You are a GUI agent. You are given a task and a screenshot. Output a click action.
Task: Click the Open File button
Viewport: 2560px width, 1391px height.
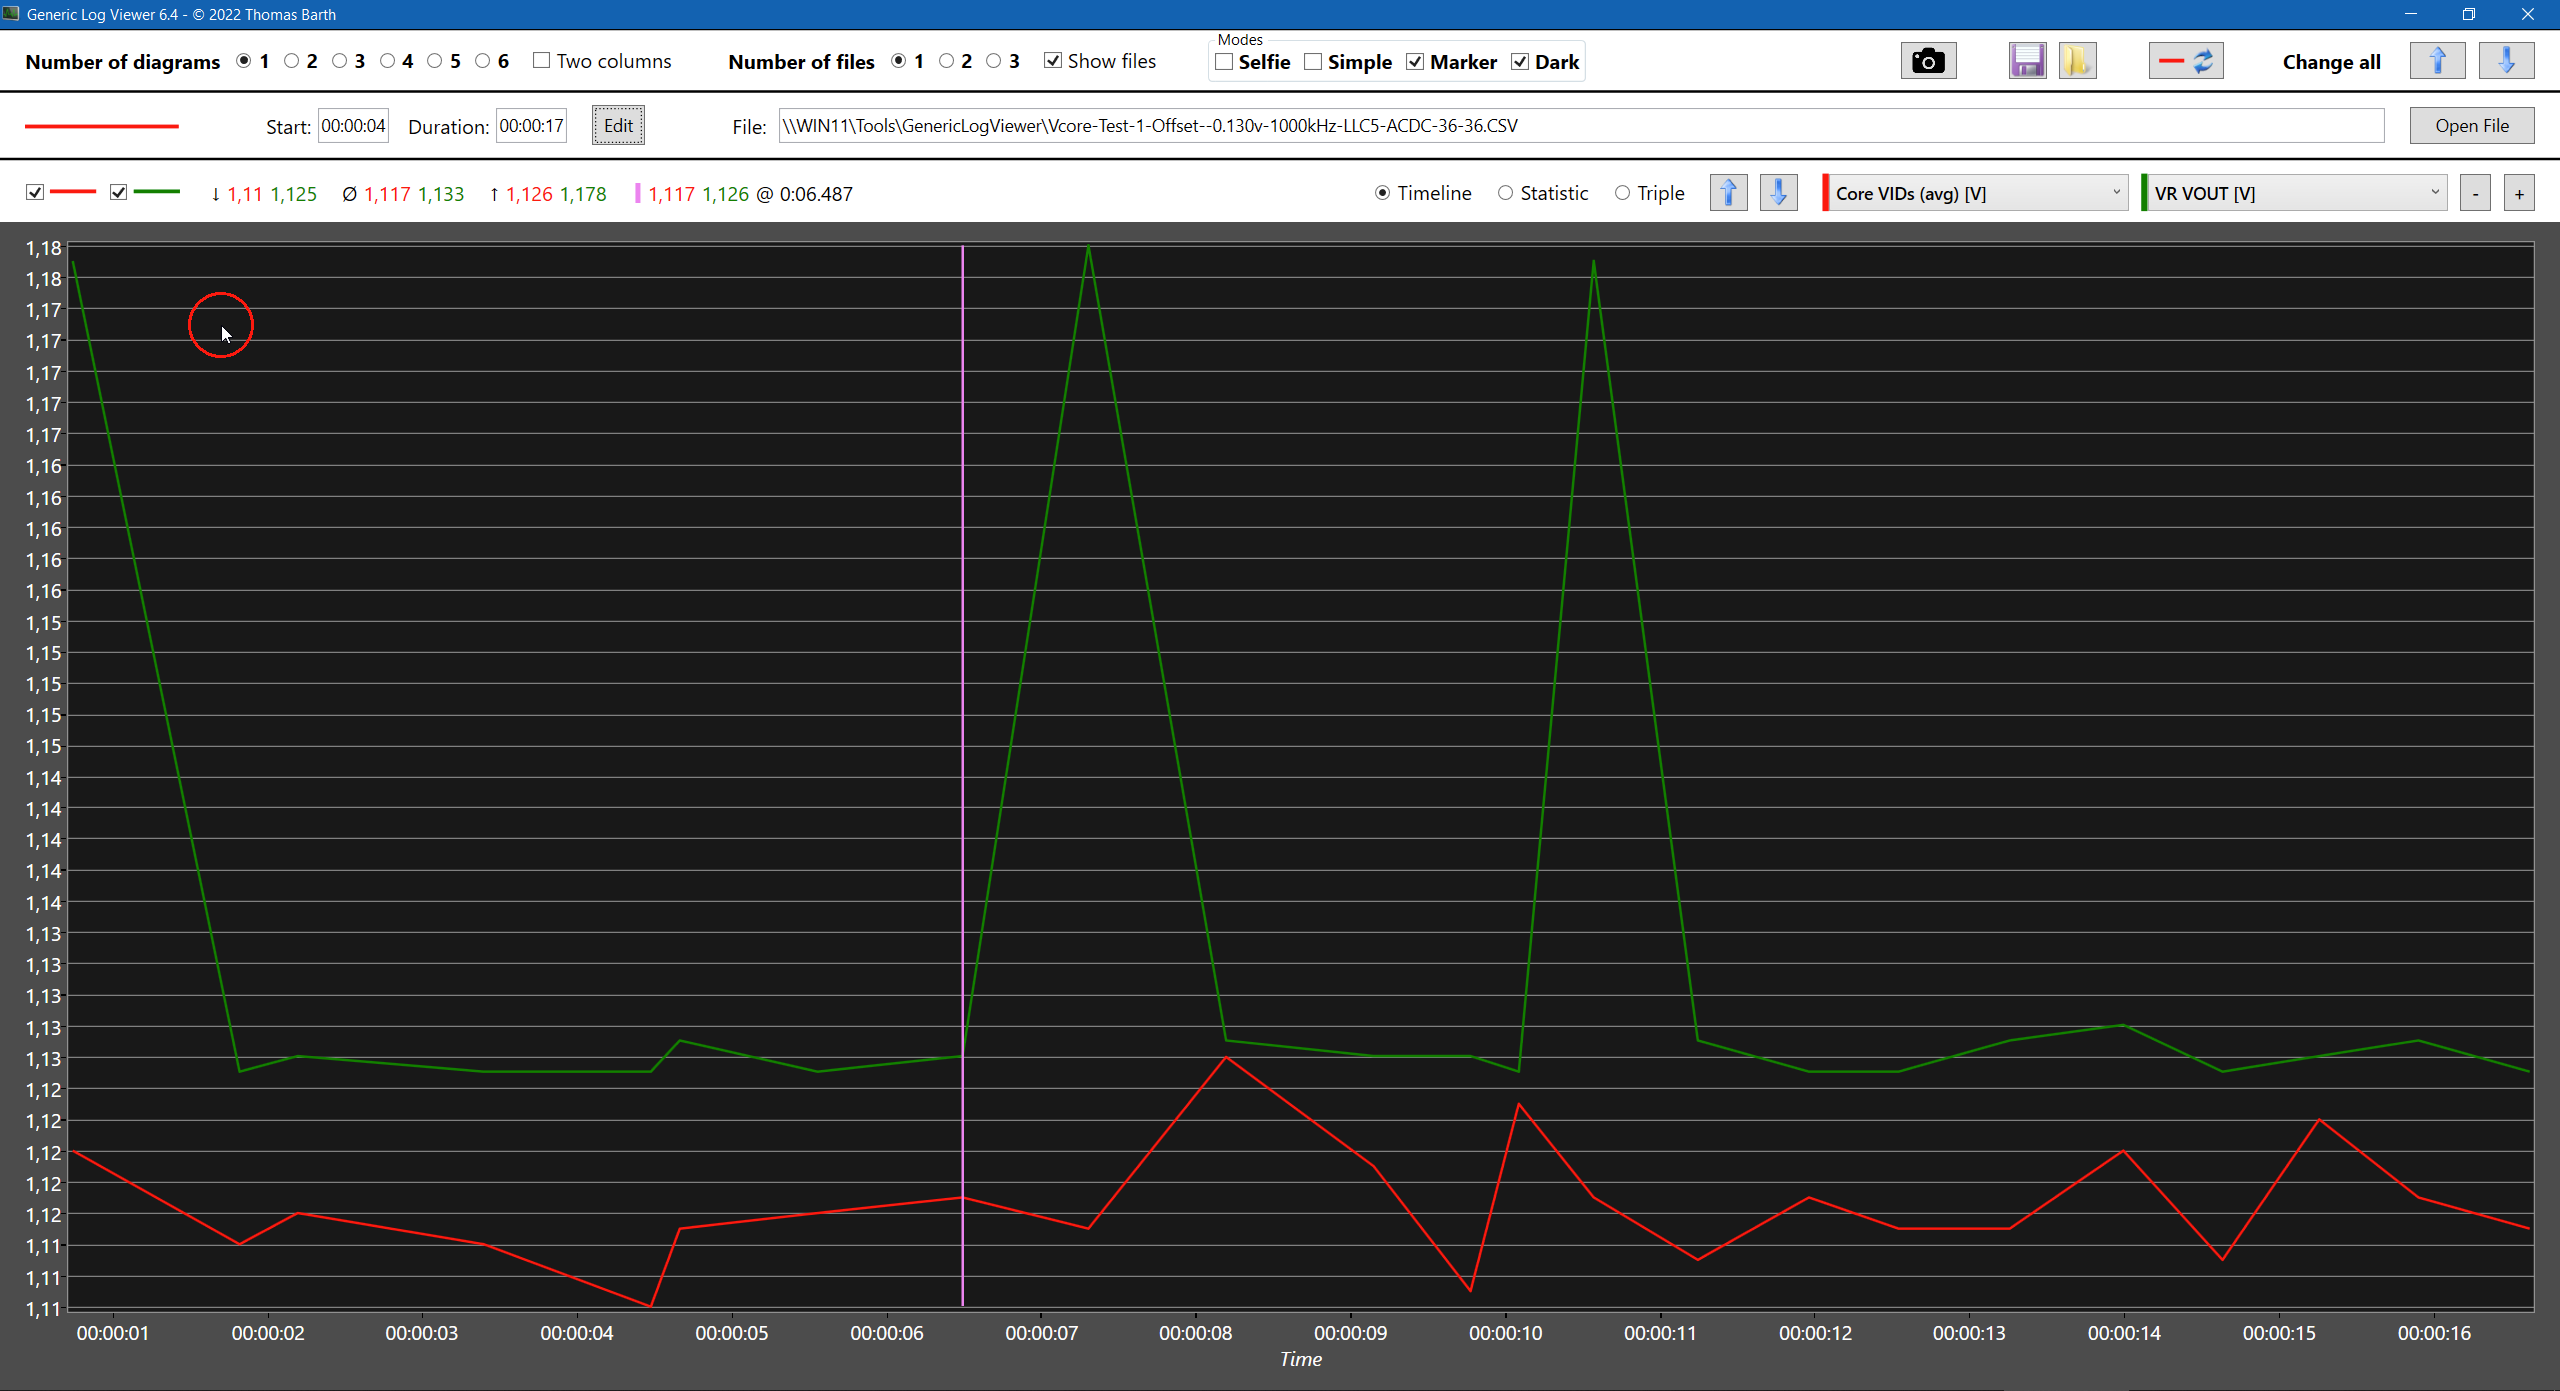[2471, 126]
